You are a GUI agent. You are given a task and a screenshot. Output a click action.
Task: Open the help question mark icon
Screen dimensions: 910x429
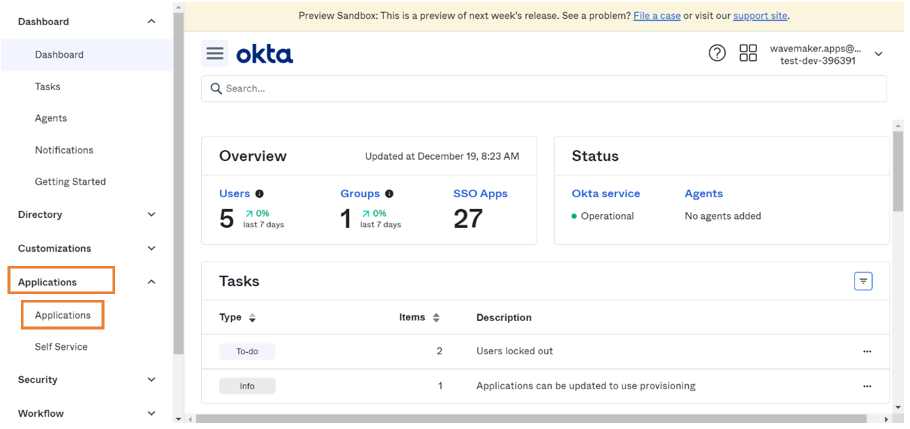[717, 54]
